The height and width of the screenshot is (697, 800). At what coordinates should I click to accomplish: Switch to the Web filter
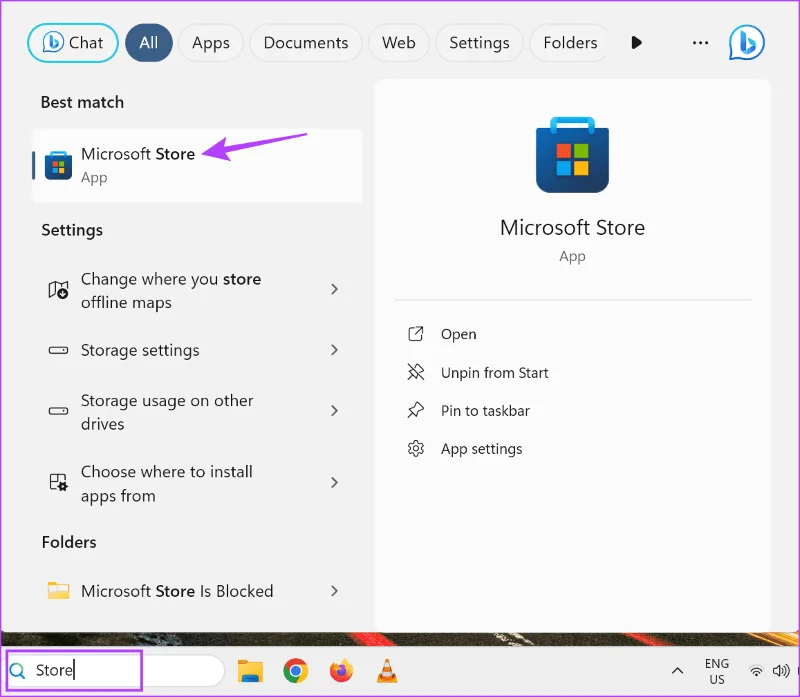point(398,43)
